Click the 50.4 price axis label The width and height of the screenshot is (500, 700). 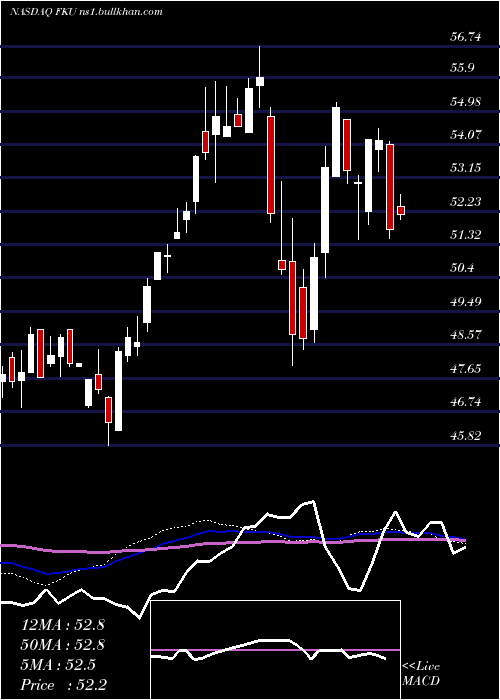(x=462, y=268)
